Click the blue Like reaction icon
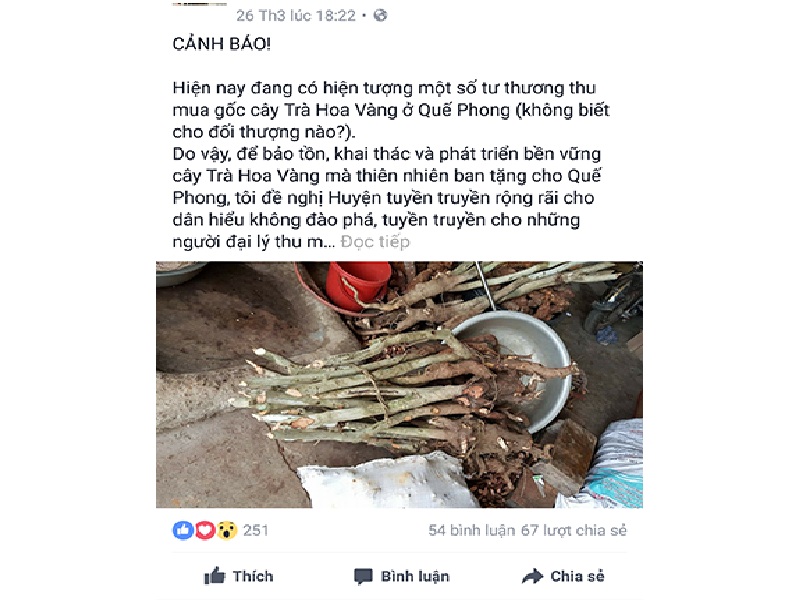This screenshot has height=600, width=800. point(183,531)
